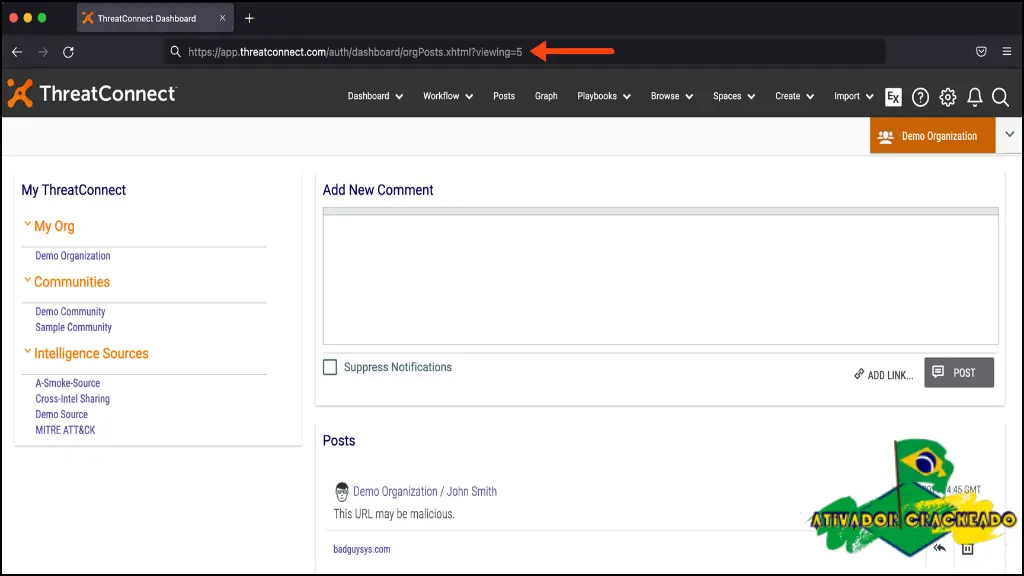Click the 'This URL may be malicious.' post text
This screenshot has height=576, width=1024.
pos(394,514)
